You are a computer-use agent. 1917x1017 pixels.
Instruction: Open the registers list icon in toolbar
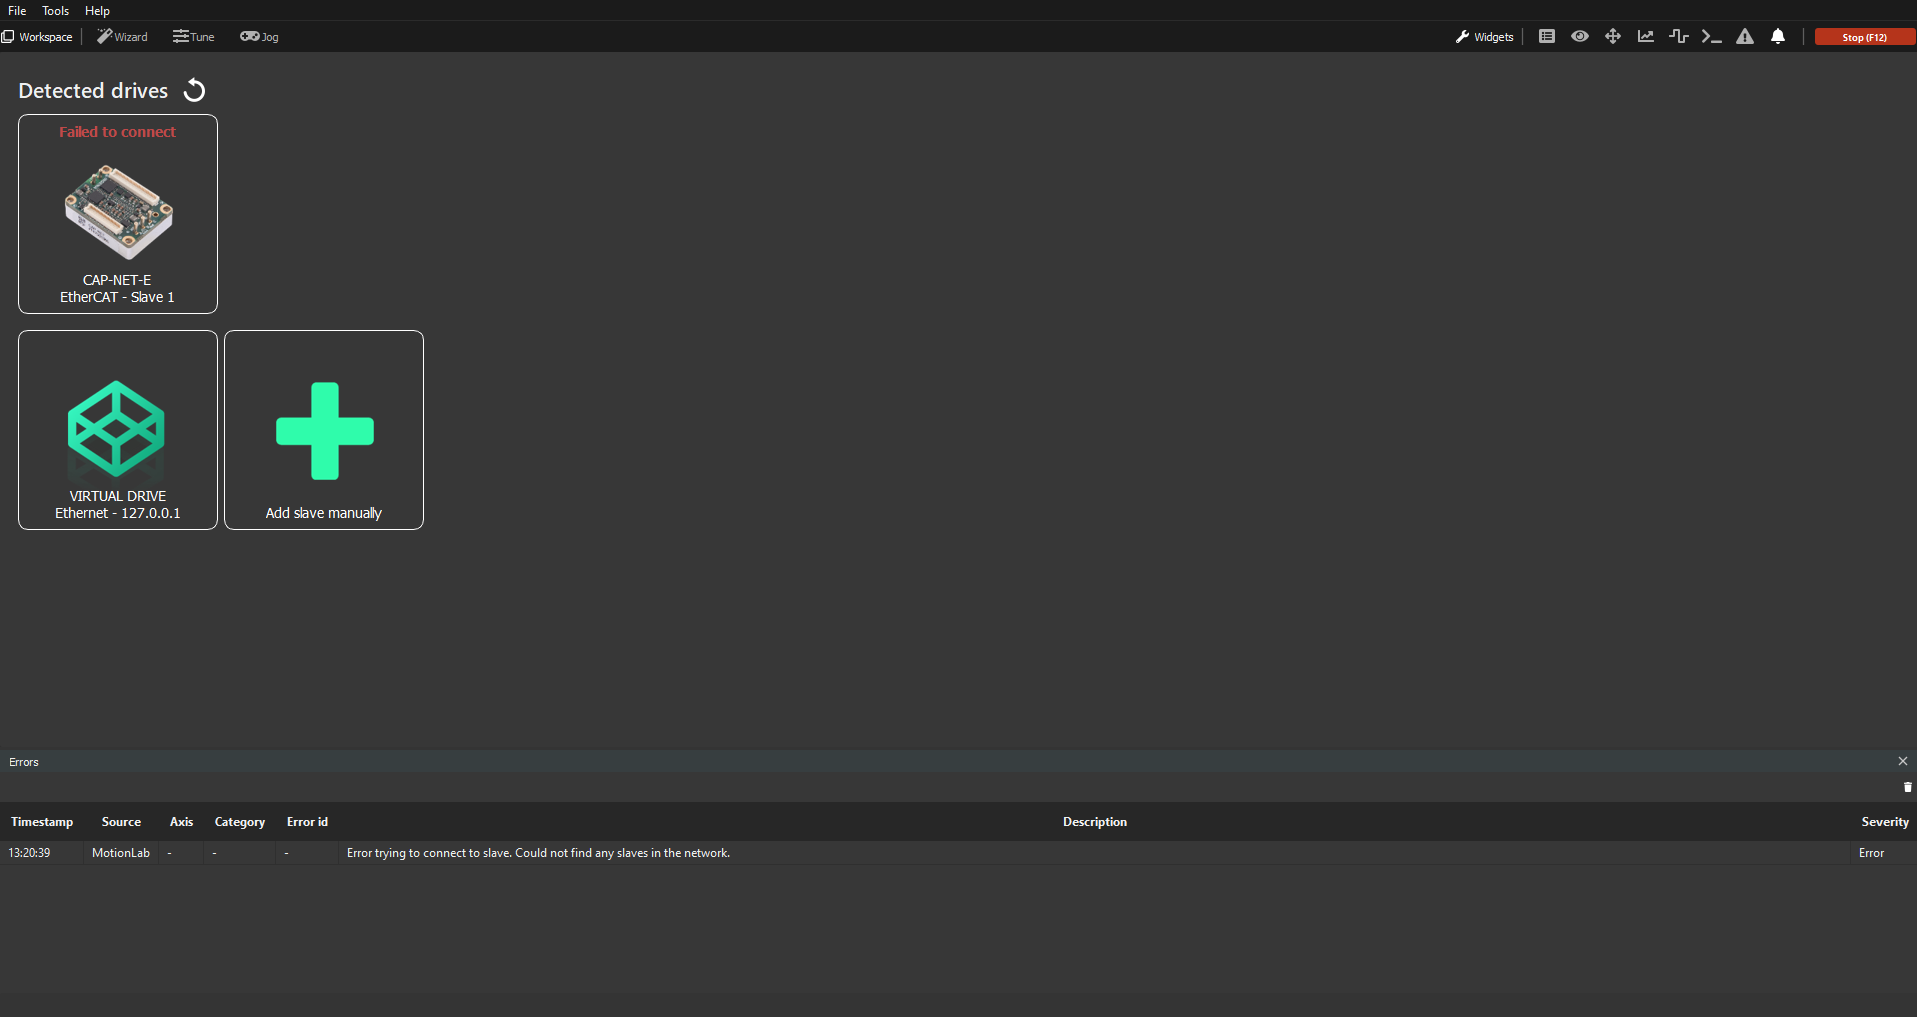(x=1546, y=37)
